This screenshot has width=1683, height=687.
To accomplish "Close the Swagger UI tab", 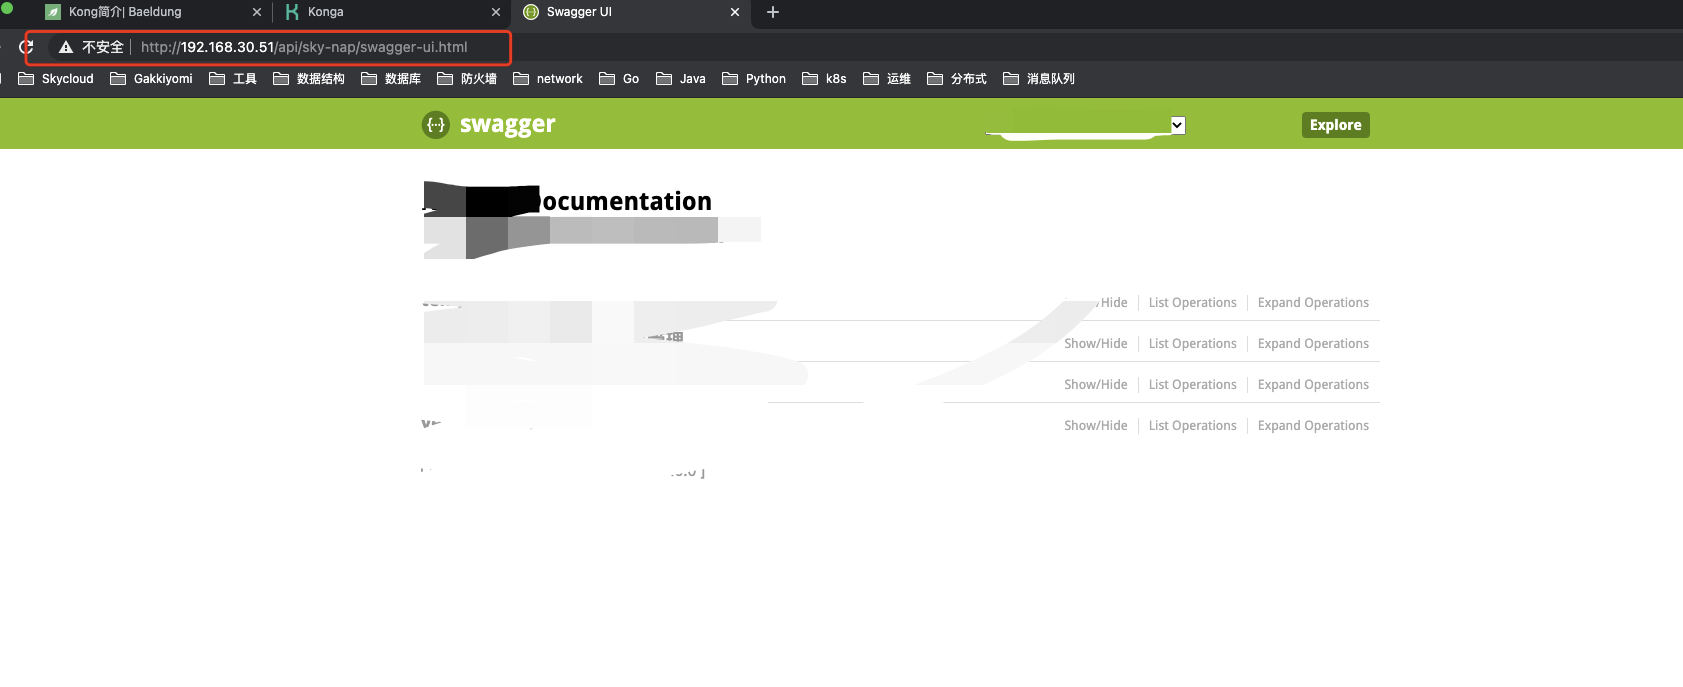I will click(x=735, y=12).
